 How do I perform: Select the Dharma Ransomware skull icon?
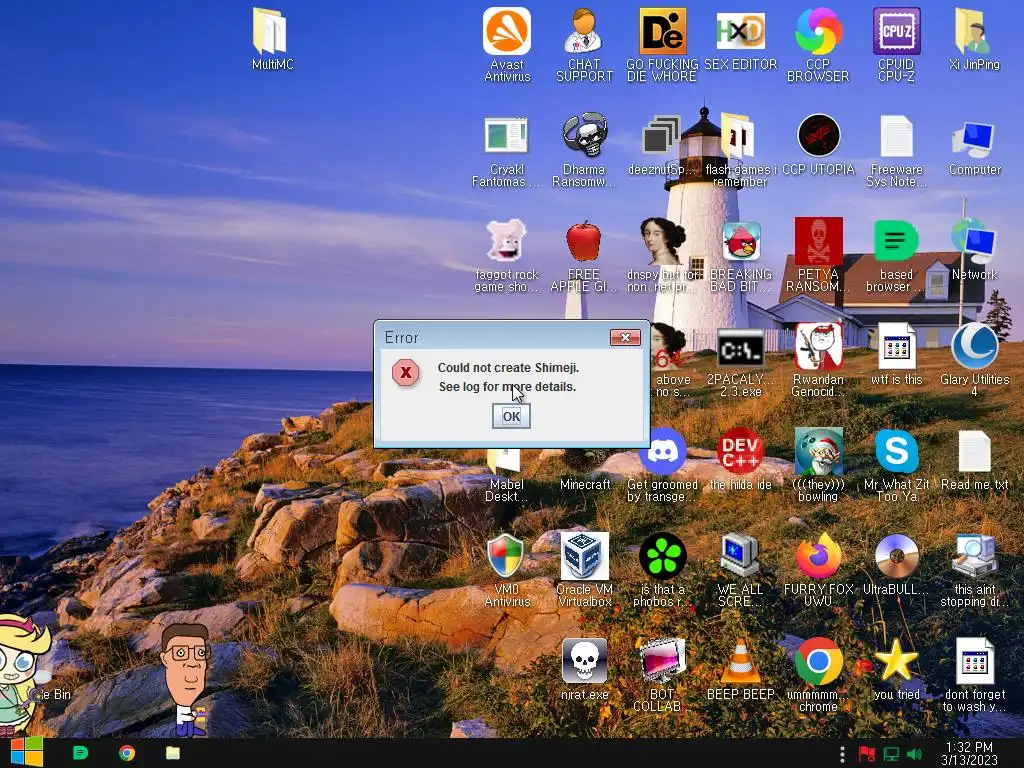pos(584,136)
